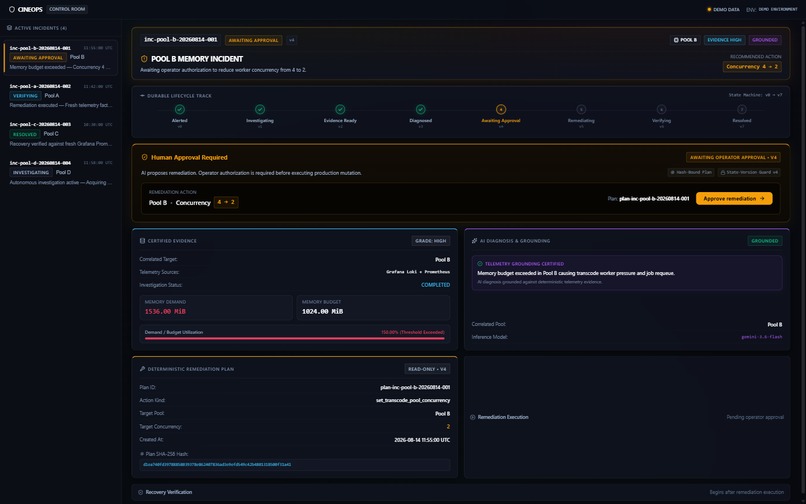806x504 pixels.
Task: Click the Recommended Action Concurrency 4 → 2 chip
Action: click(752, 67)
